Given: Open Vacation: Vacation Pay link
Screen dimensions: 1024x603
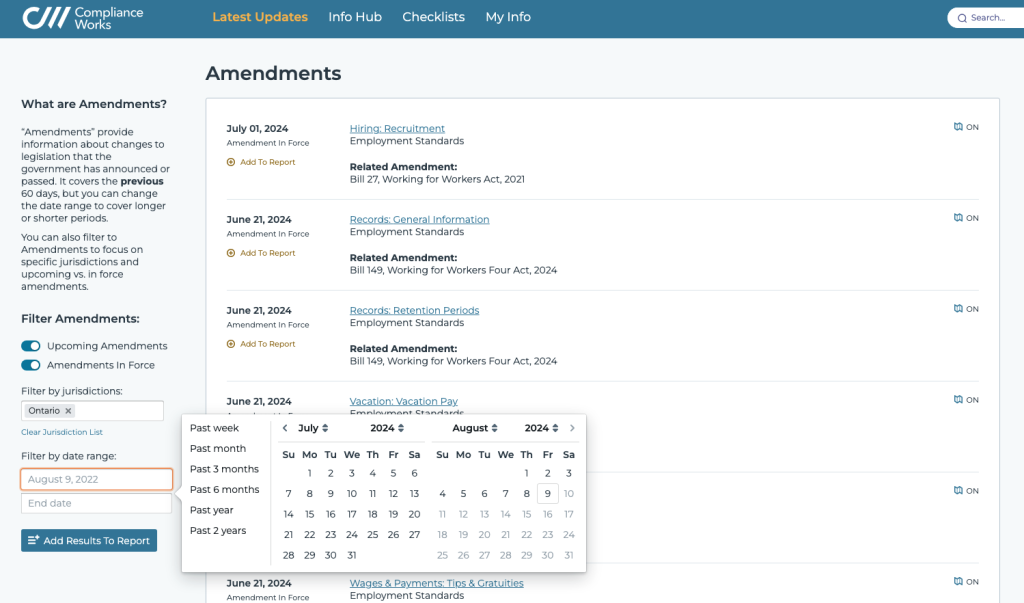Looking at the screenshot, I should click(x=404, y=401).
